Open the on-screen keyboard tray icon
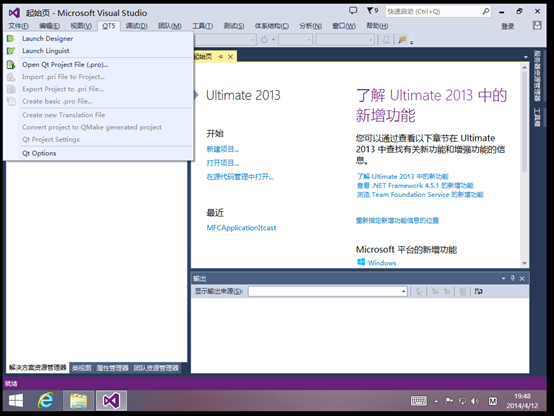The image size is (554, 416). coord(419,401)
